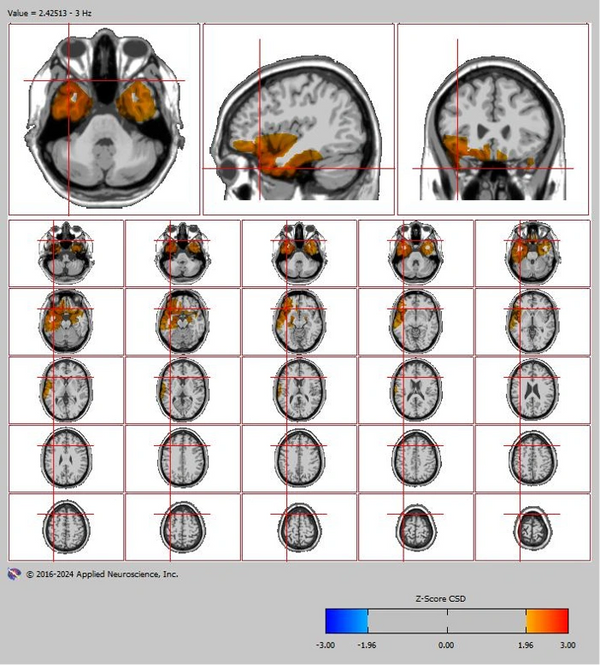Open last slice thumbnail in the top grid row
Image resolution: width=600 pixels, height=665 pixels.
point(531,252)
